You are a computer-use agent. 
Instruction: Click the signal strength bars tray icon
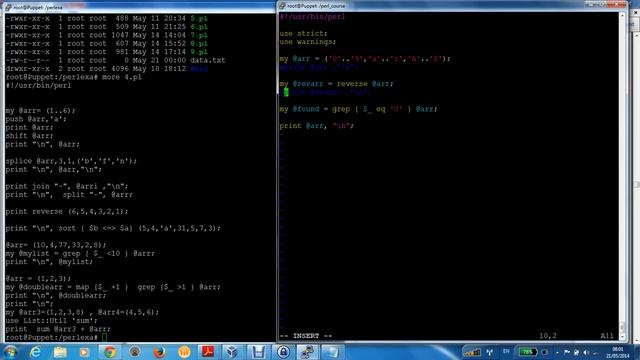click(x=472, y=352)
